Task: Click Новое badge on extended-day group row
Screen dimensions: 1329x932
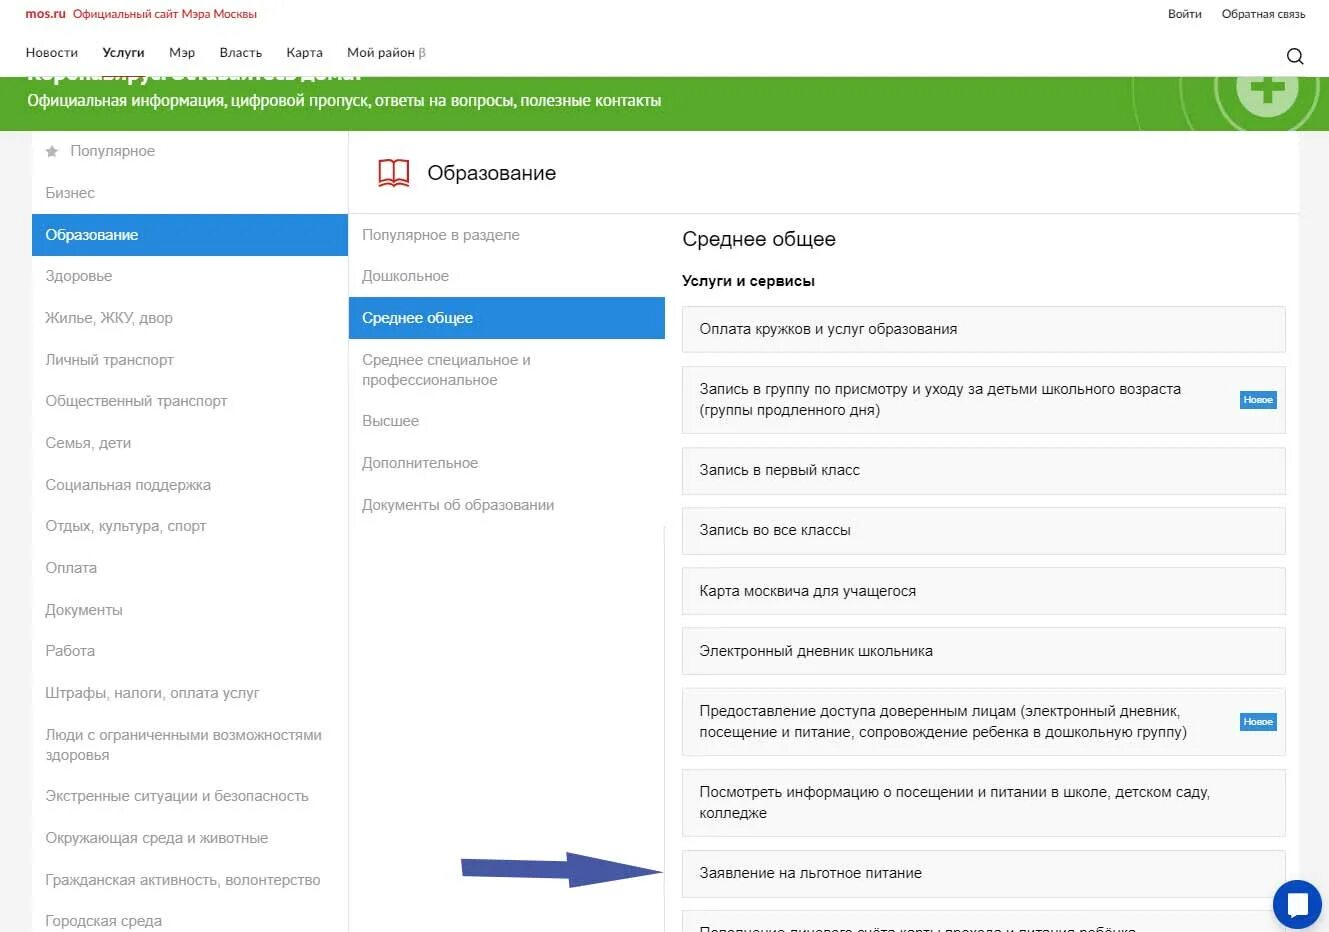Action: tap(1258, 400)
